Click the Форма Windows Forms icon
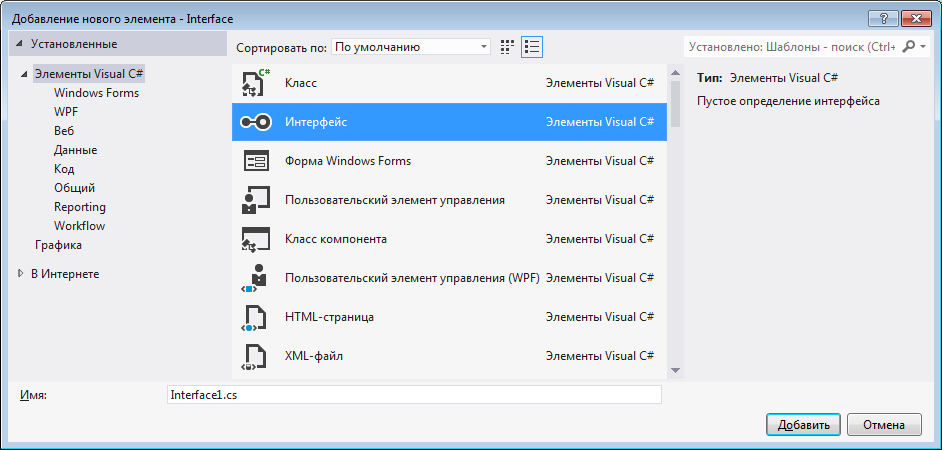Image resolution: width=942 pixels, height=450 pixels. click(256, 161)
